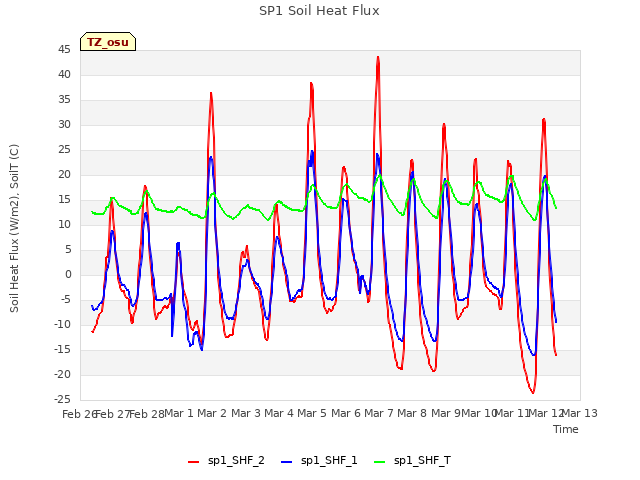The image size is (640, 480).
Task: Click the 0 y-axis tick label
Action: coord(68,275)
